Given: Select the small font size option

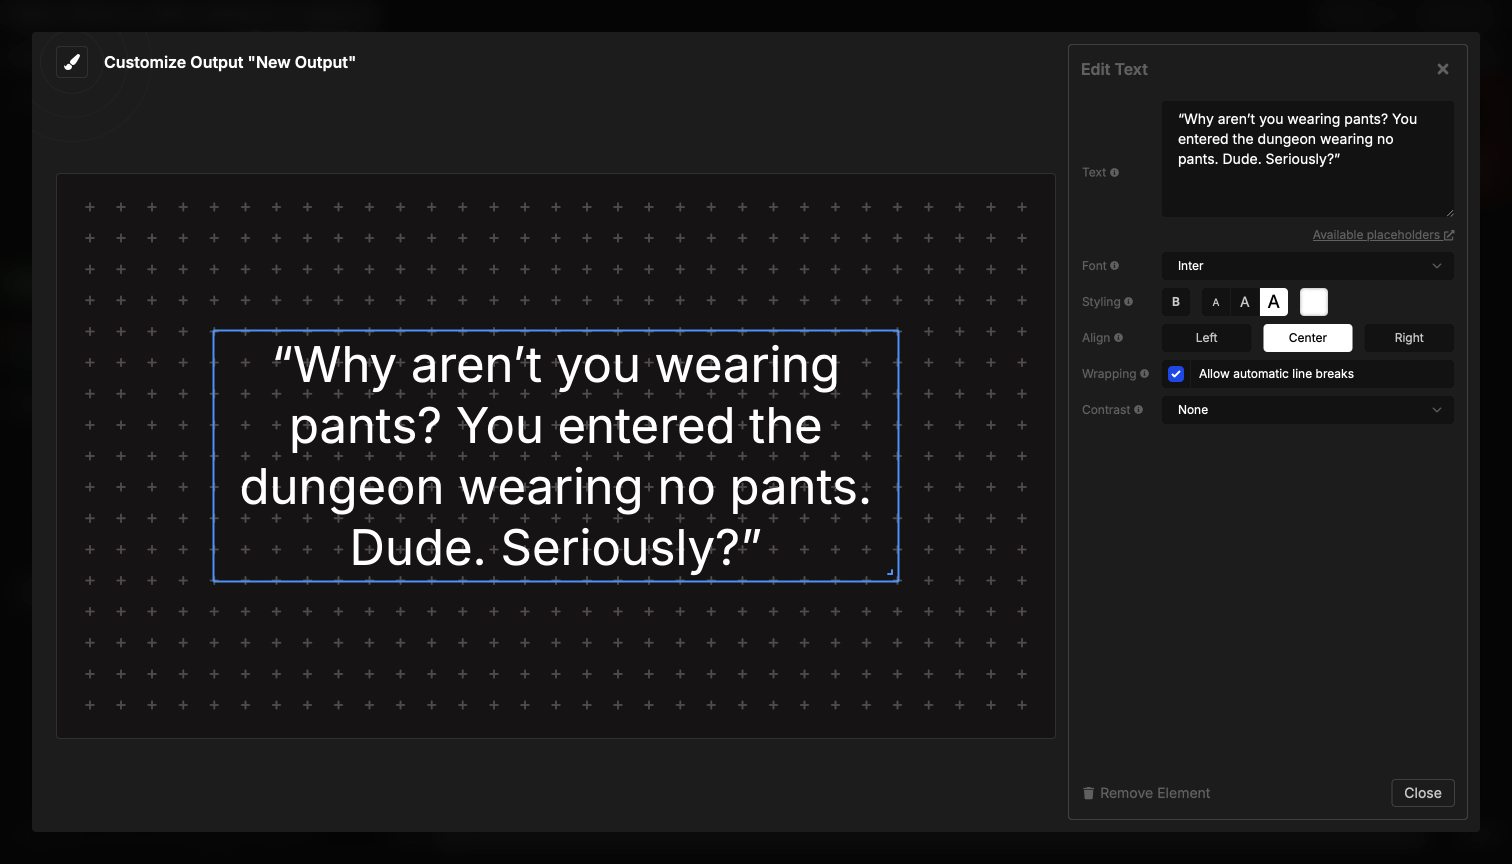Looking at the screenshot, I should [x=1215, y=301].
